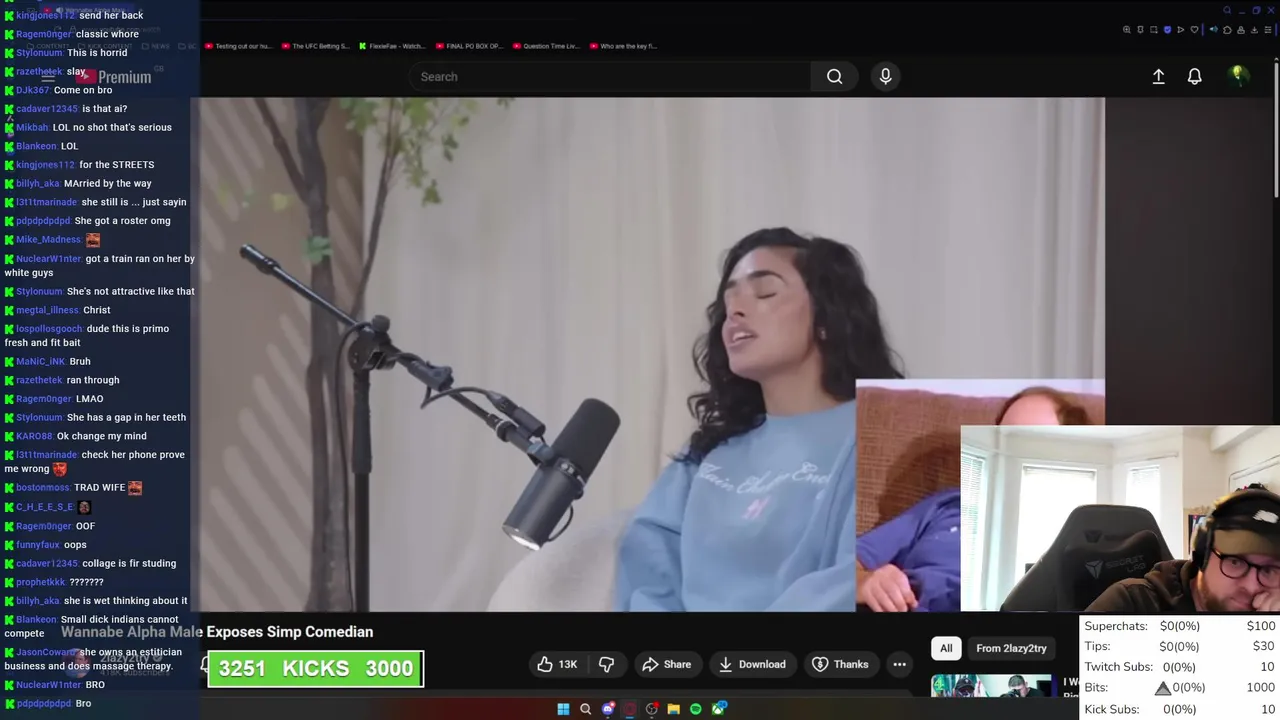Open the Xbox app taskbar icon

[x=719, y=709]
